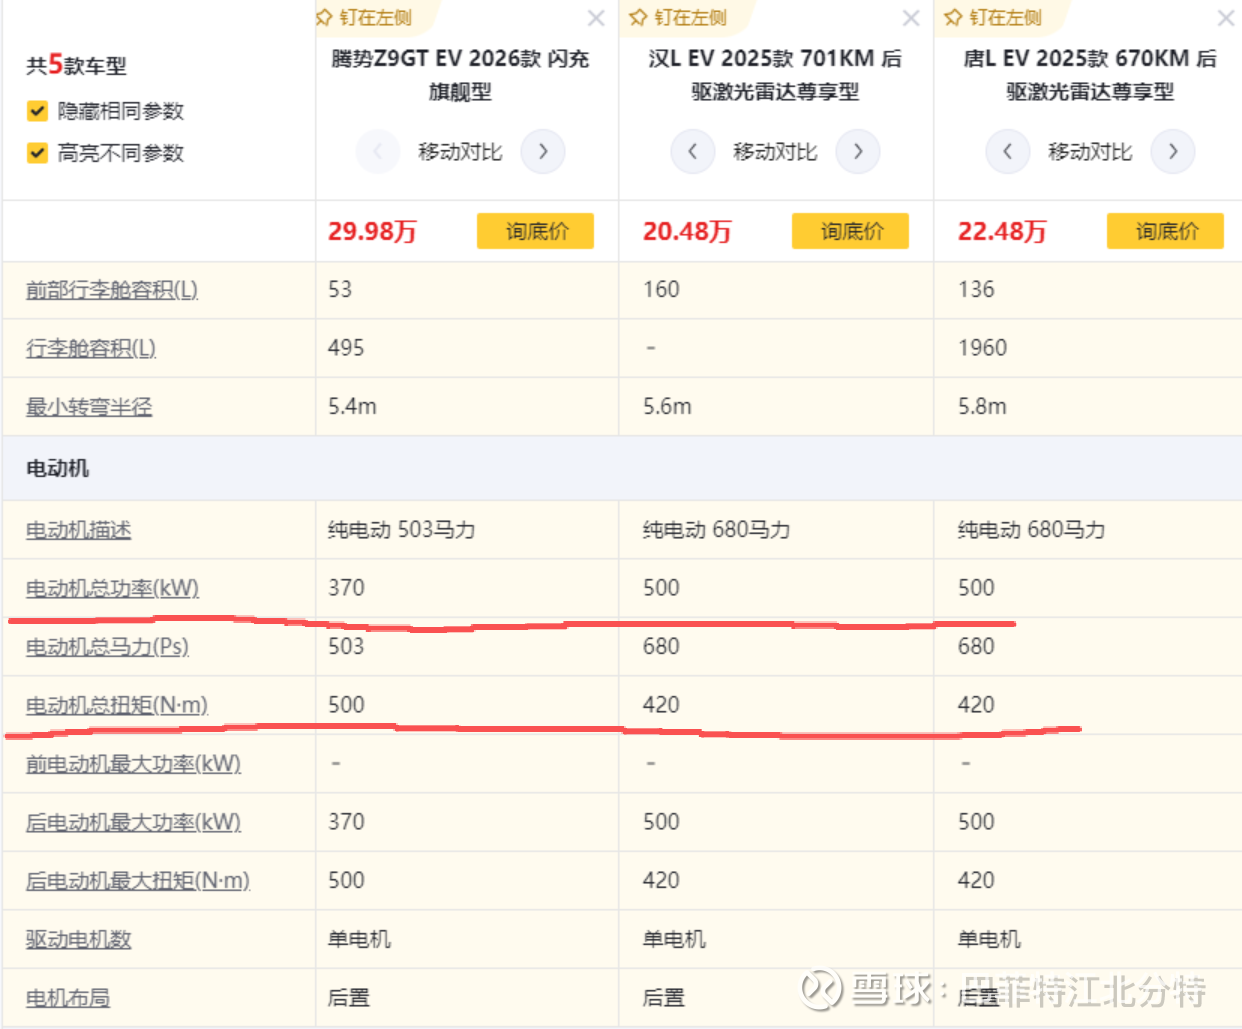This screenshot has height=1029, width=1242.
Task: Move 汉L EV column right
Action: (x=858, y=152)
